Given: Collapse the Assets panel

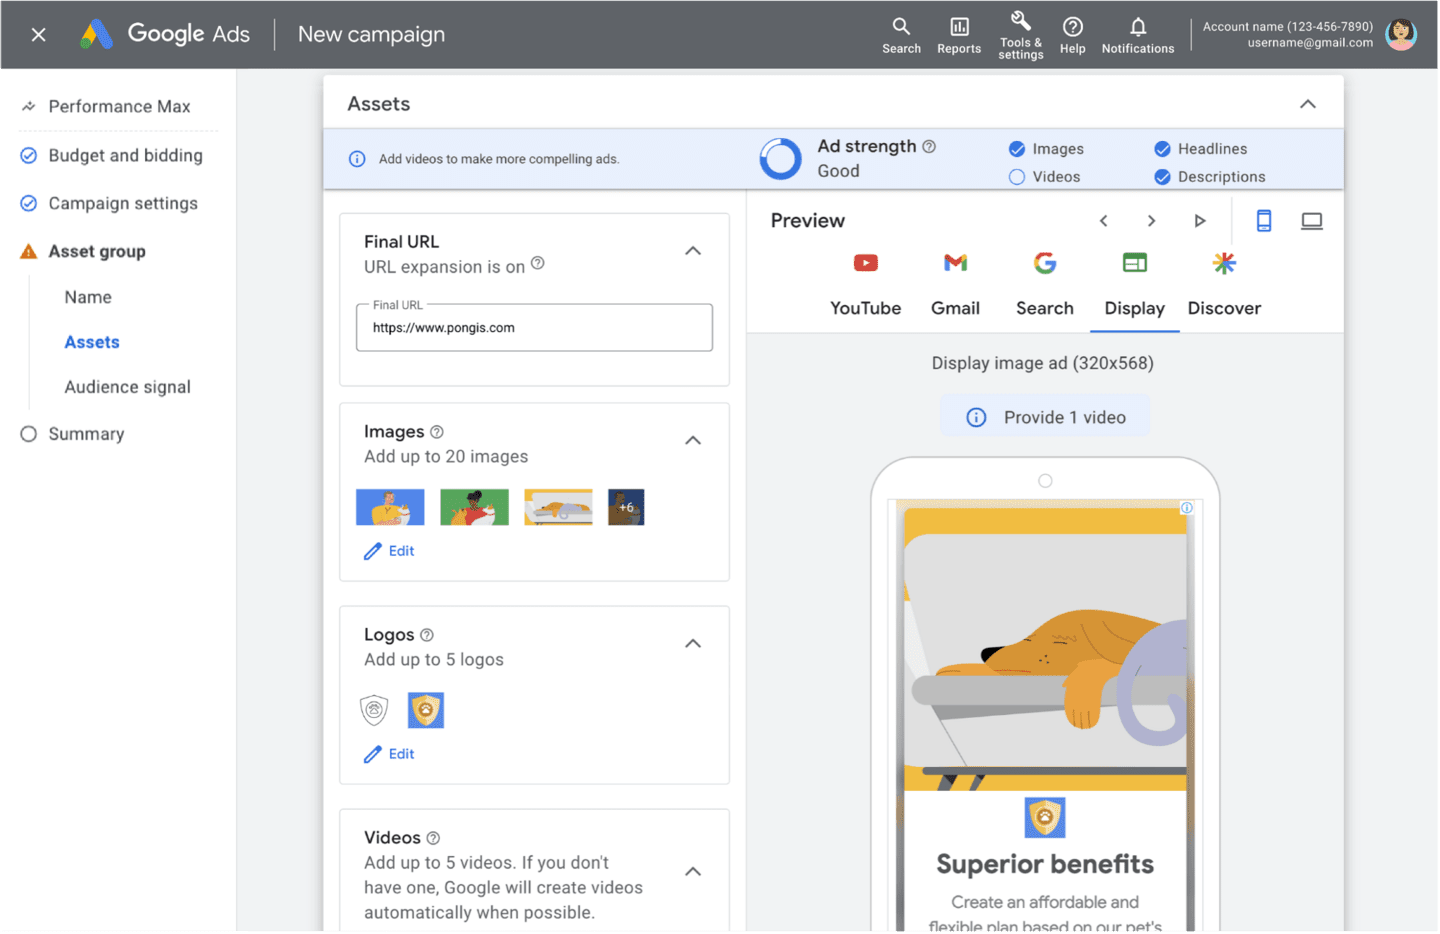Looking at the screenshot, I should coord(1307,104).
